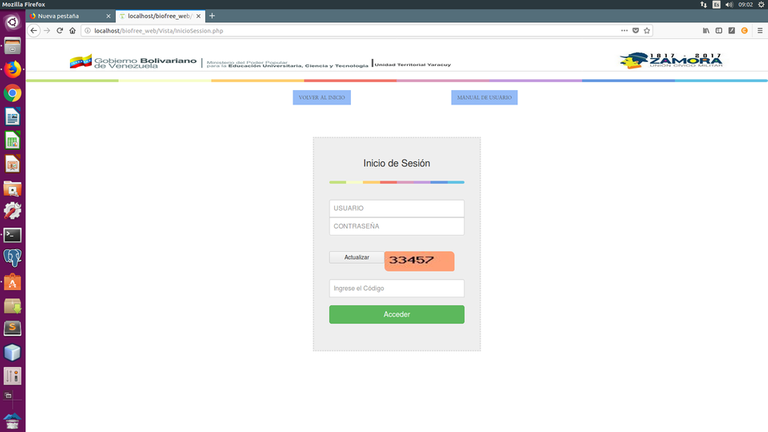
Task: Bookmark this page with the star
Action: click(x=647, y=30)
